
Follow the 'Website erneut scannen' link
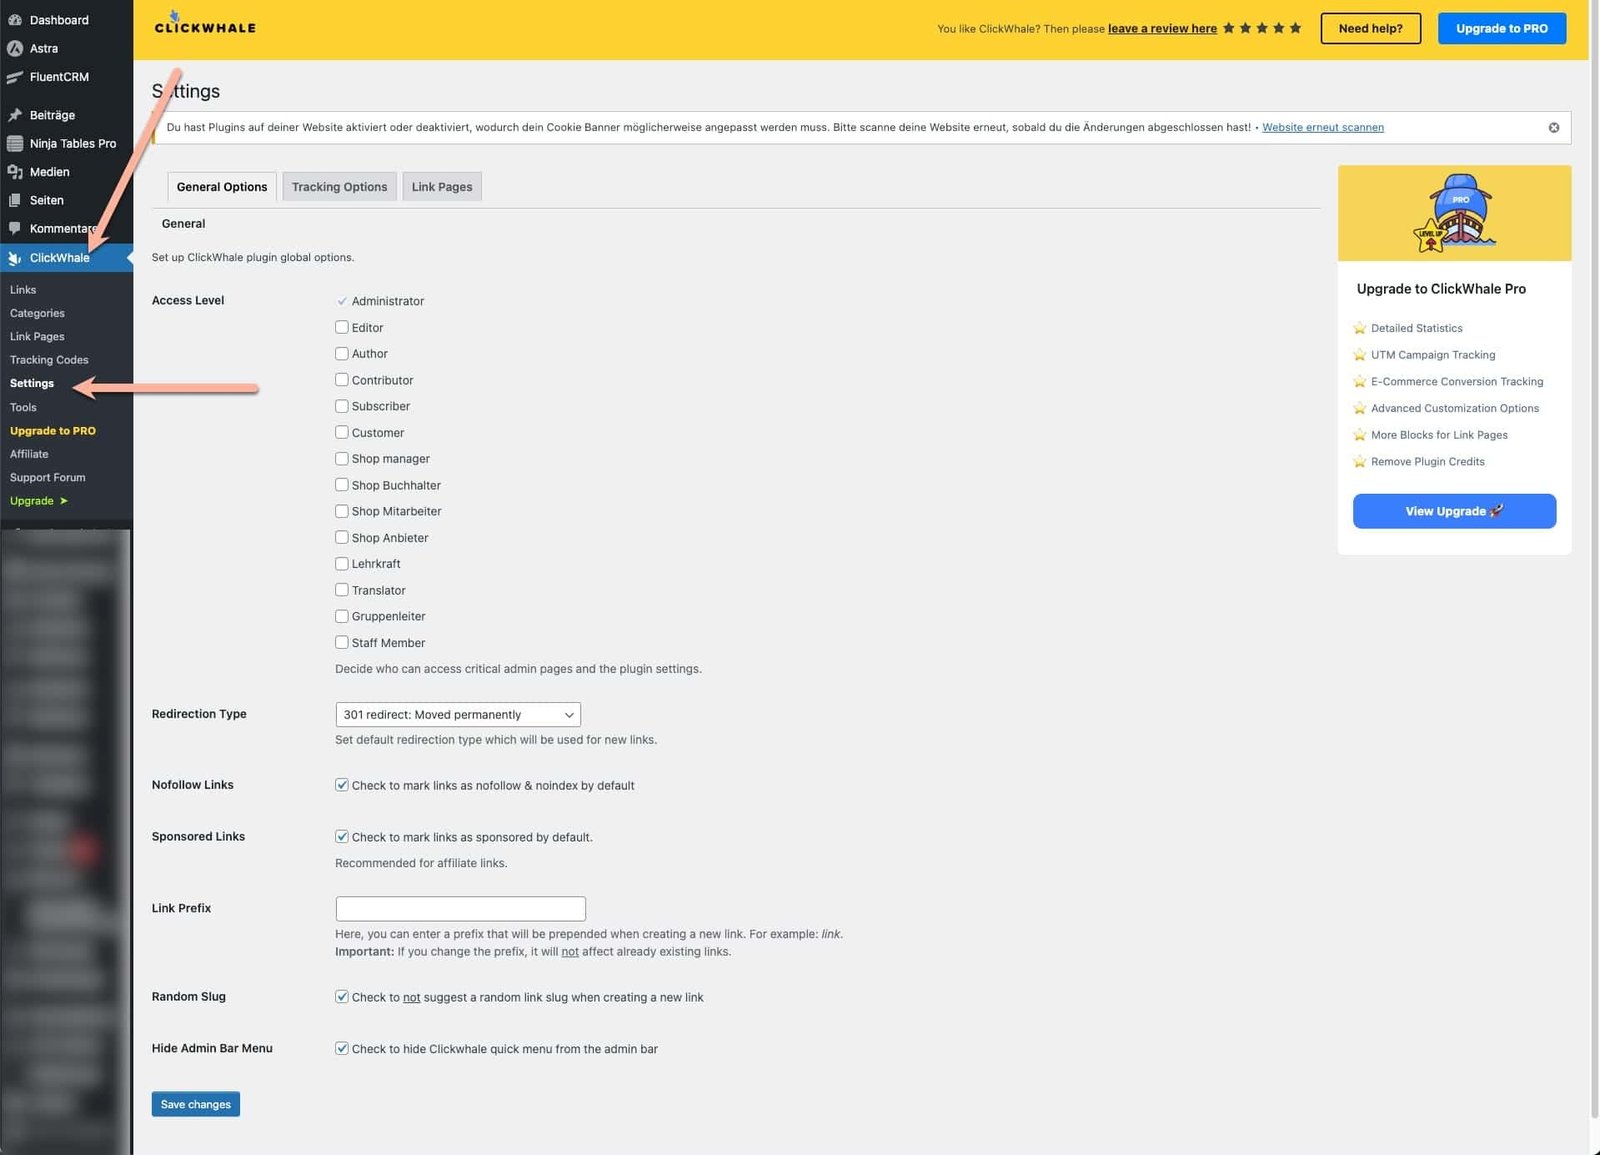tap(1322, 128)
